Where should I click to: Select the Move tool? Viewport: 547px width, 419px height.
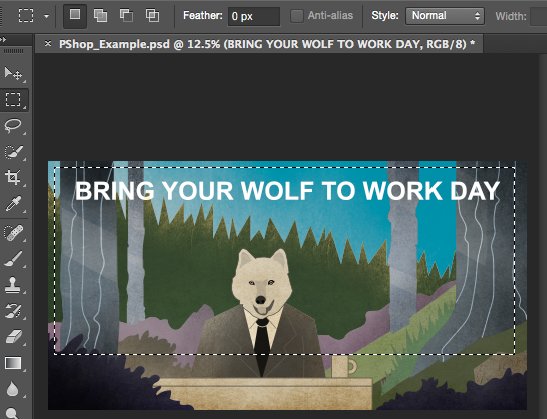[x=13, y=74]
